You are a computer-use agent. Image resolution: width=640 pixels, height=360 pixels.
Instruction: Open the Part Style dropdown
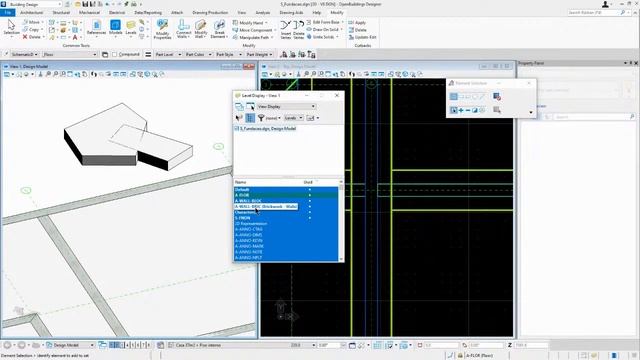click(x=229, y=54)
